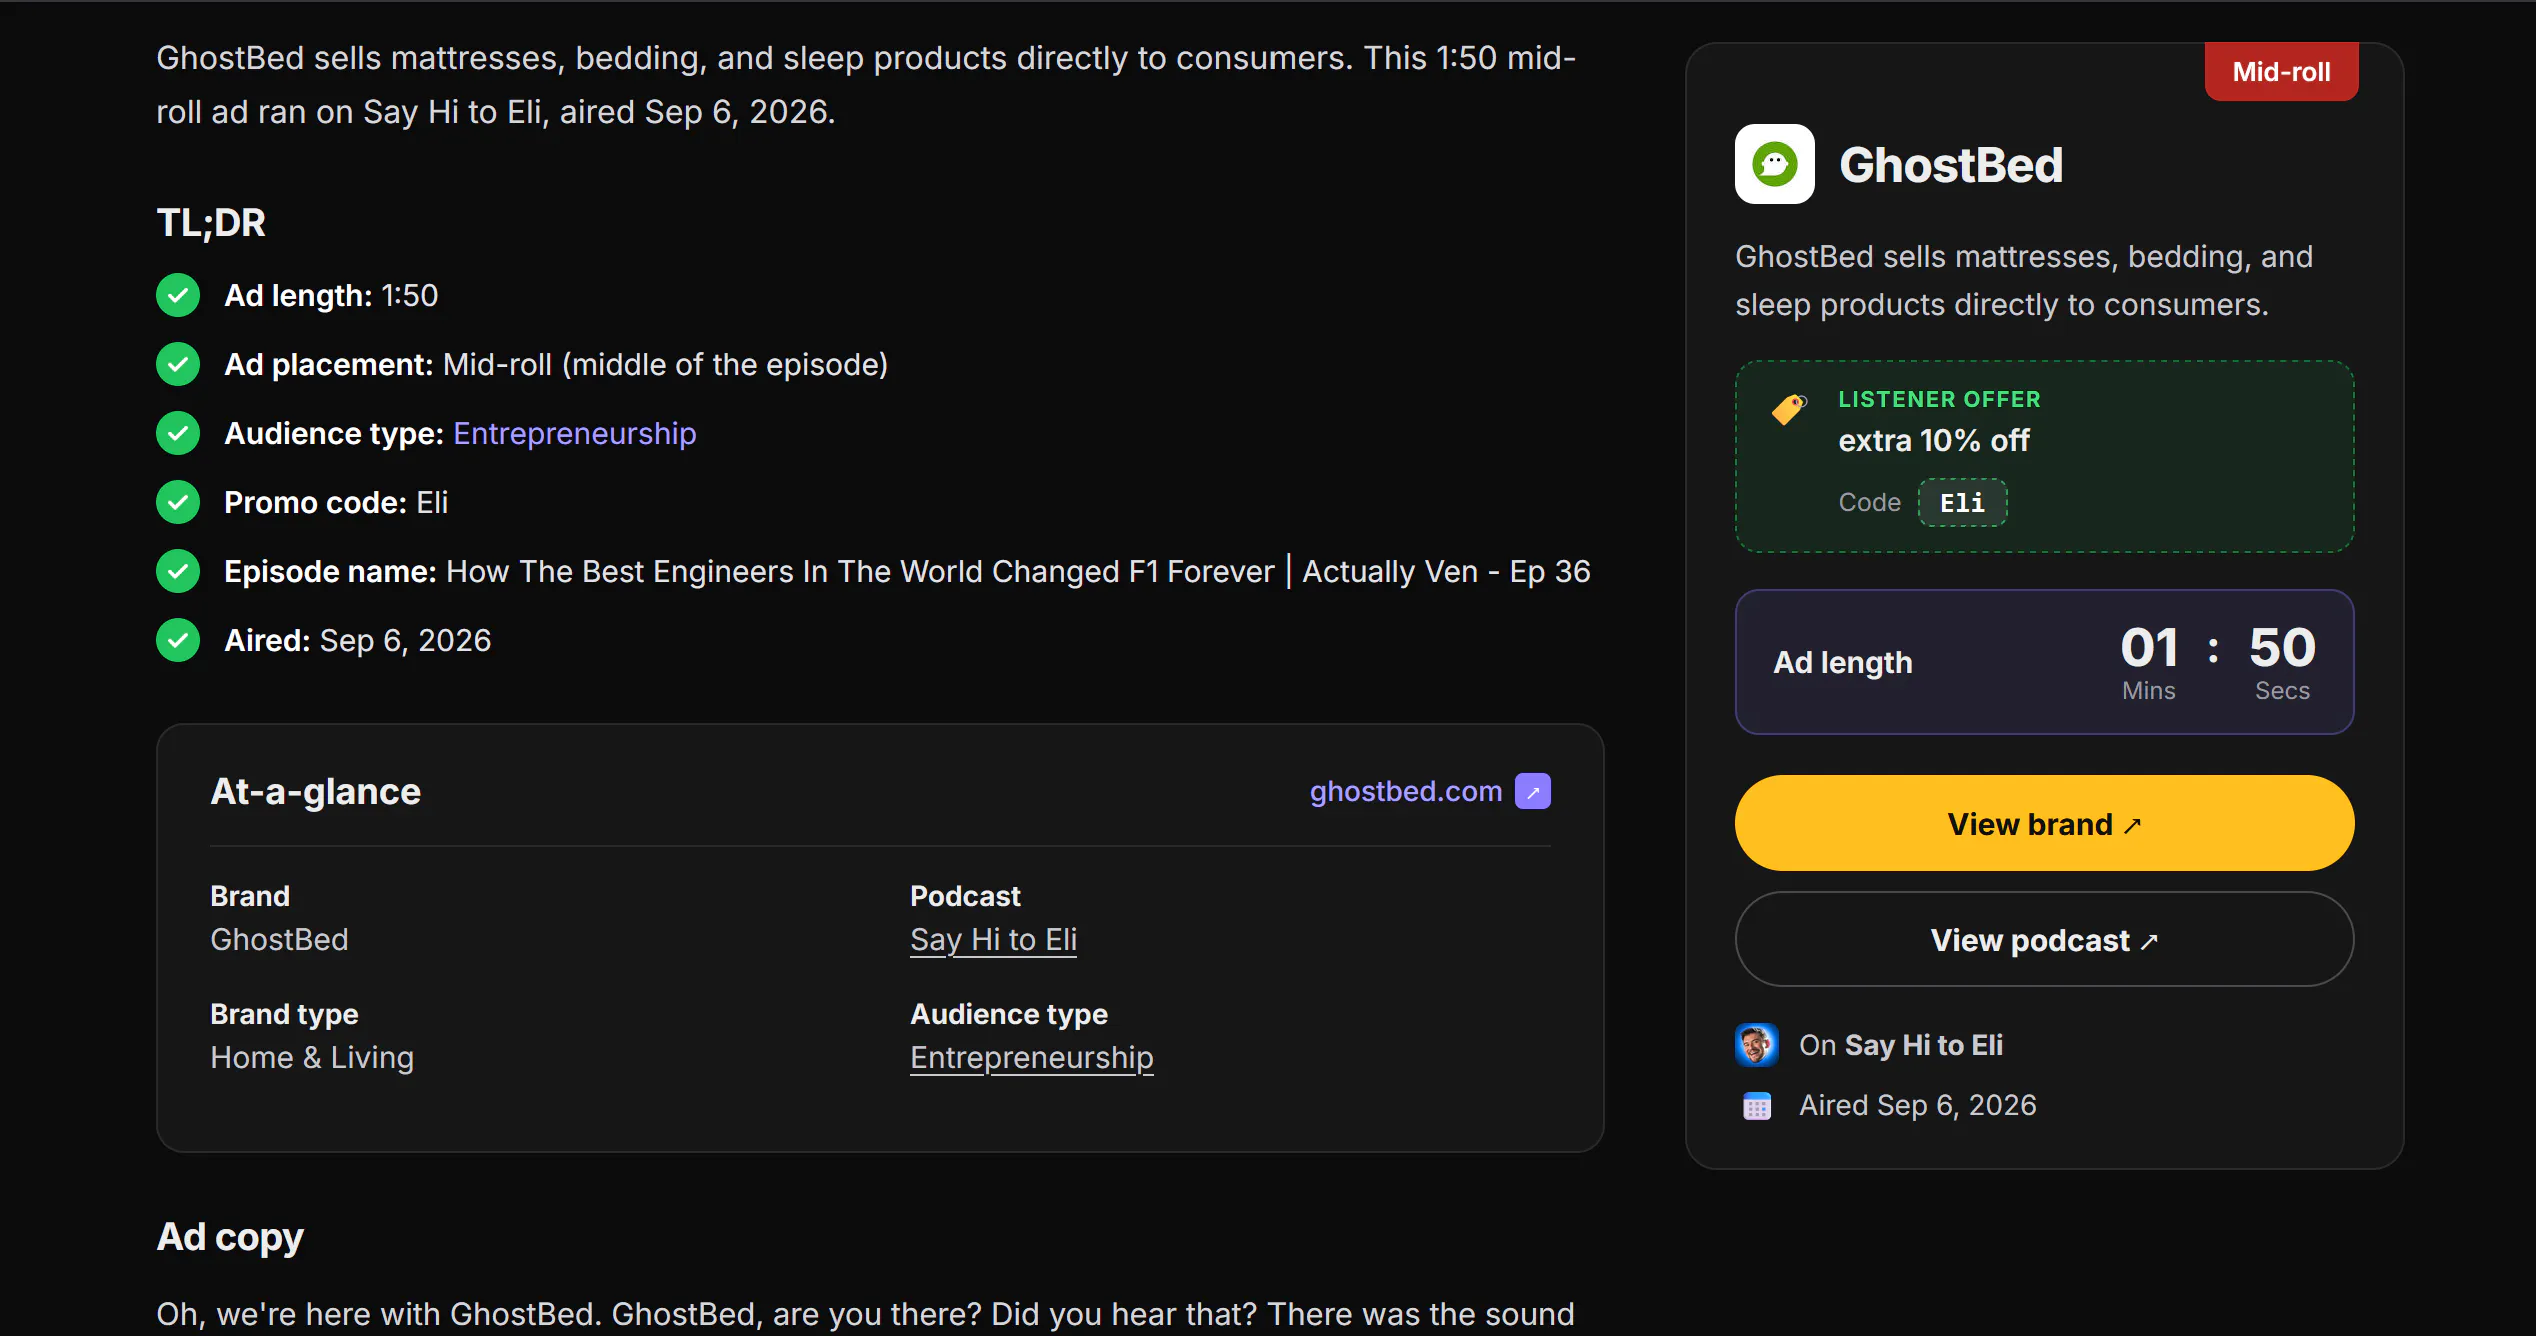
Task: Follow the ghostbed.com link
Action: pyautogui.click(x=1406, y=791)
